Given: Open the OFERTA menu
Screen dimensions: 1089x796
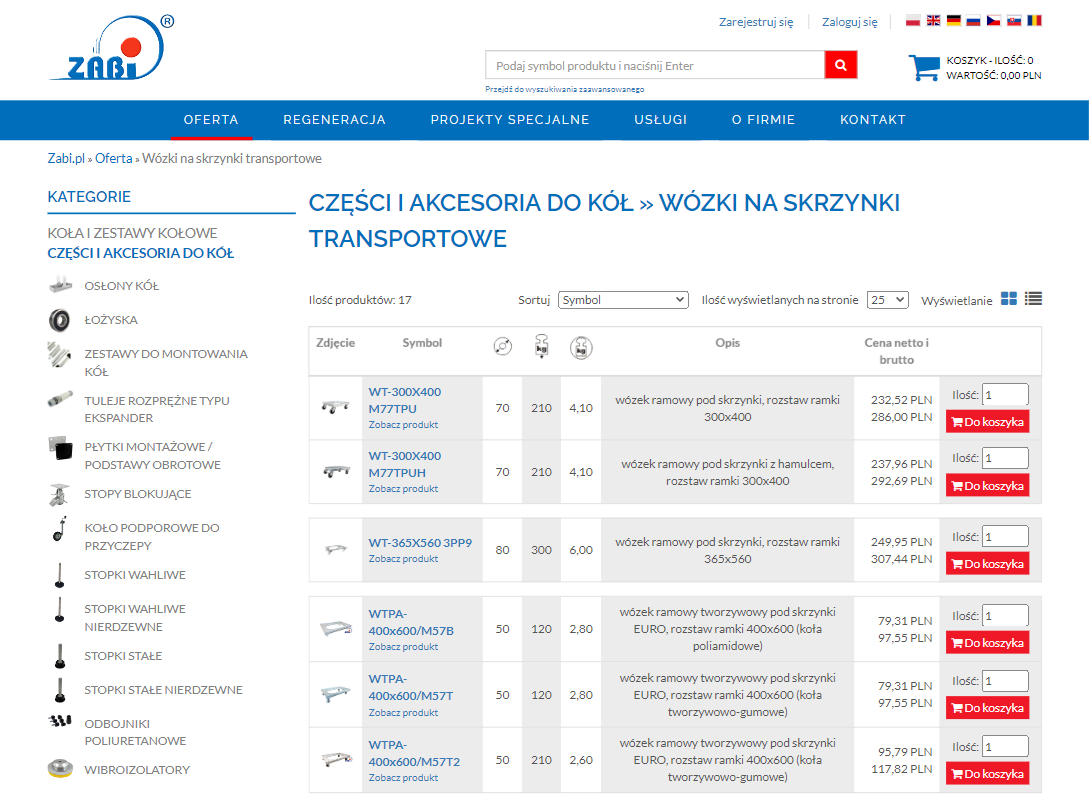Looking at the screenshot, I should point(211,119).
